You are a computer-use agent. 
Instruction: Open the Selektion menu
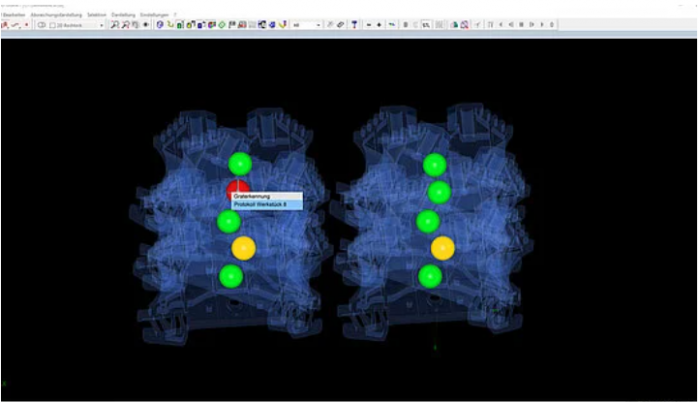(x=96, y=14)
